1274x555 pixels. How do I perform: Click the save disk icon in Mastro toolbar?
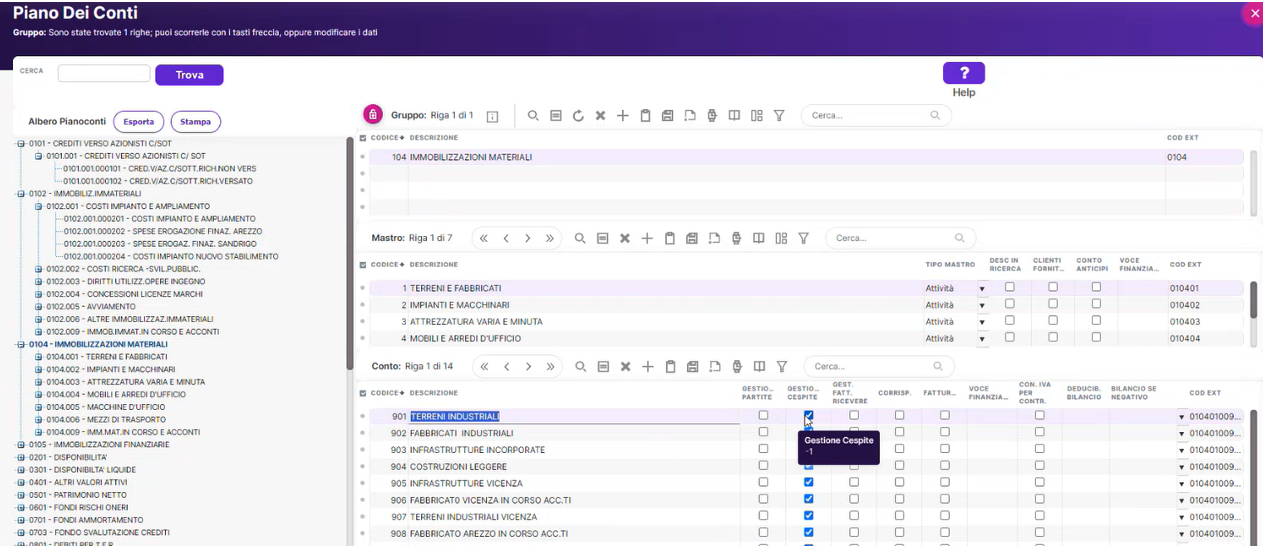[x=692, y=238]
